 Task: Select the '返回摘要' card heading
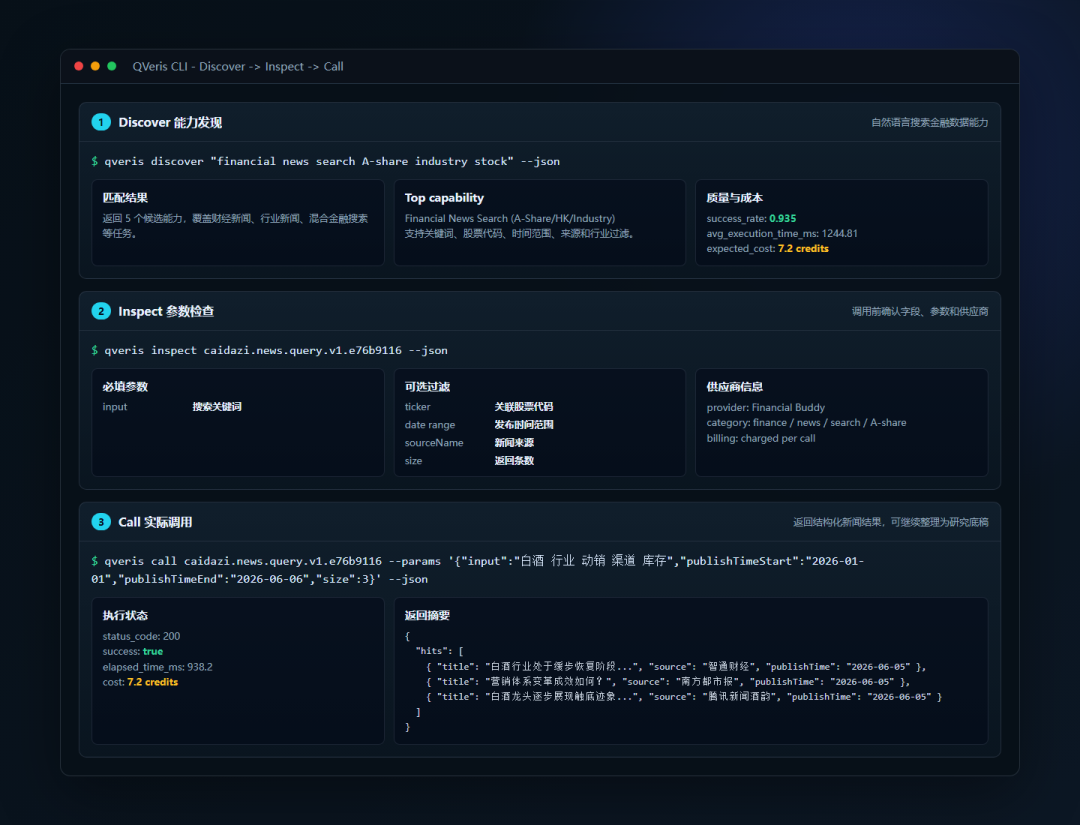(x=427, y=615)
